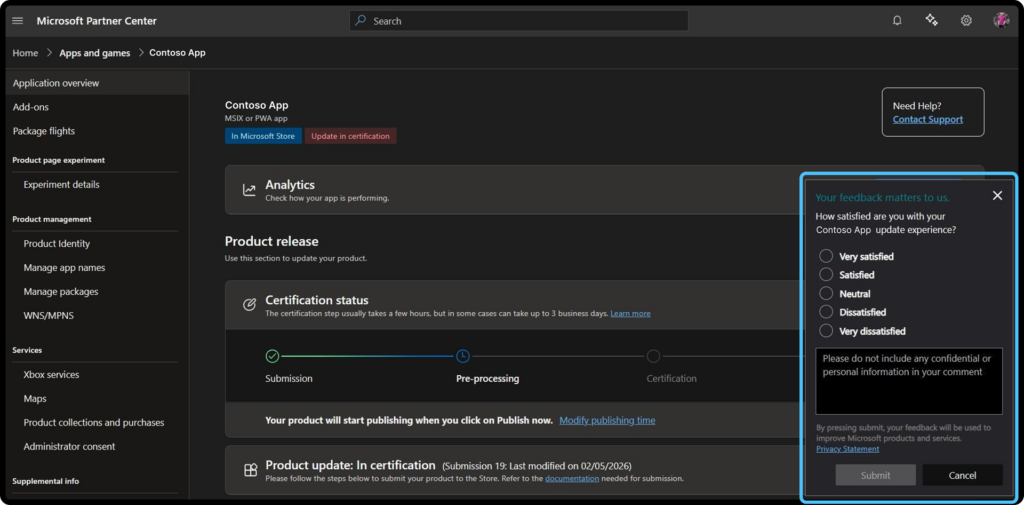Image resolution: width=1024 pixels, height=505 pixels.
Task: Click the Certification status badge icon
Action: (249, 305)
